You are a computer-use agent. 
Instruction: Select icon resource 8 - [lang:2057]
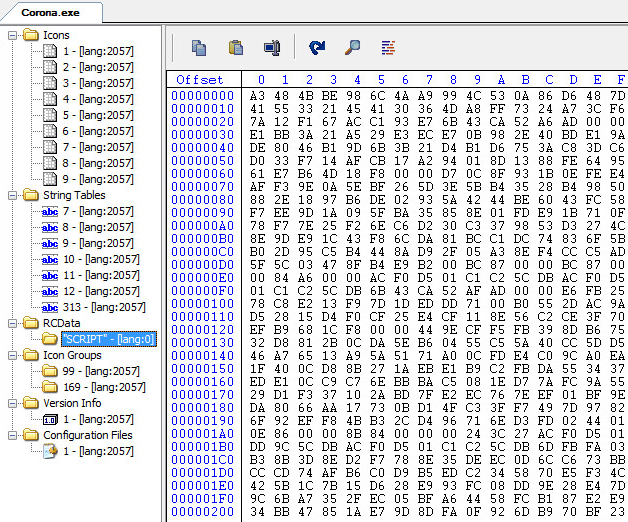(x=98, y=163)
